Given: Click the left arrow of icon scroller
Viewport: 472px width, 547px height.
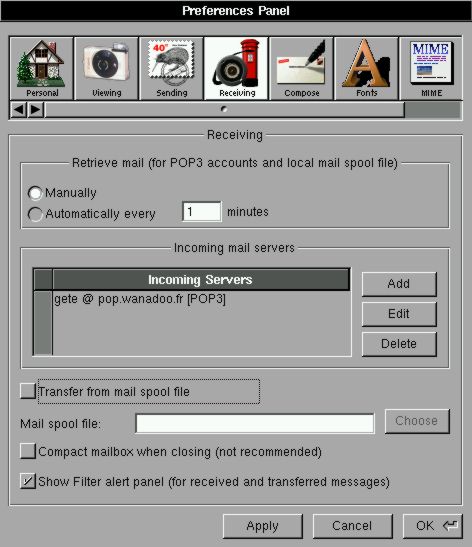Looking at the screenshot, I should (x=18, y=110).
